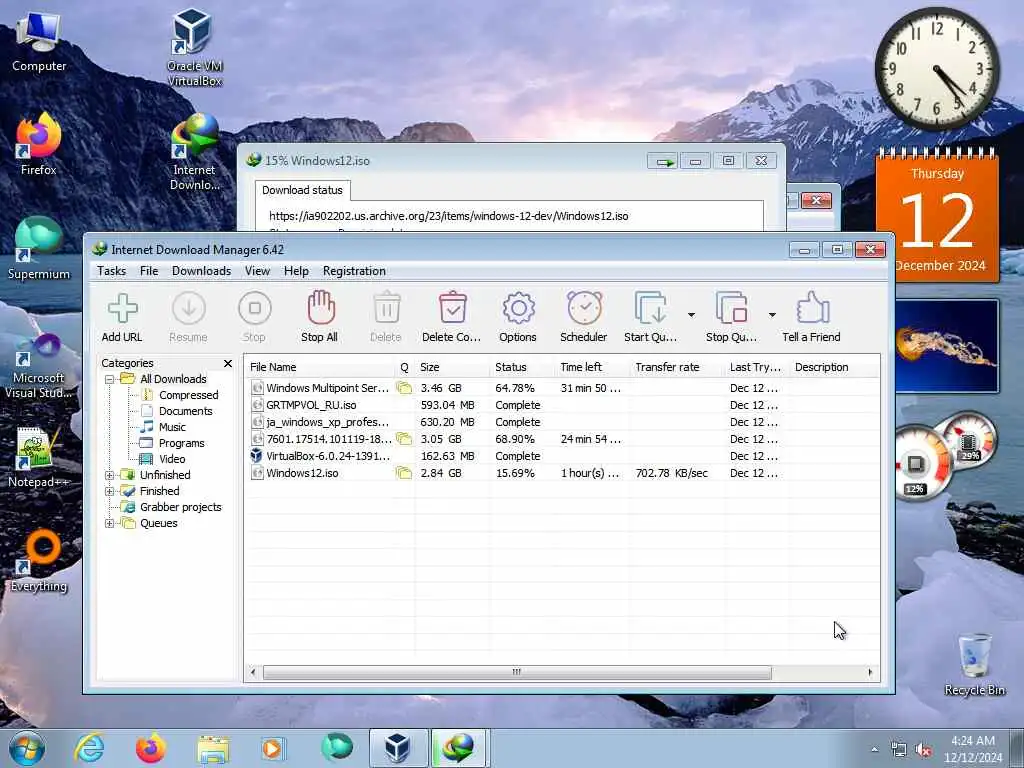Sort by the Transfer rate column header
Viewport: 1024px width, 768px height.
(x=678, y=367)
